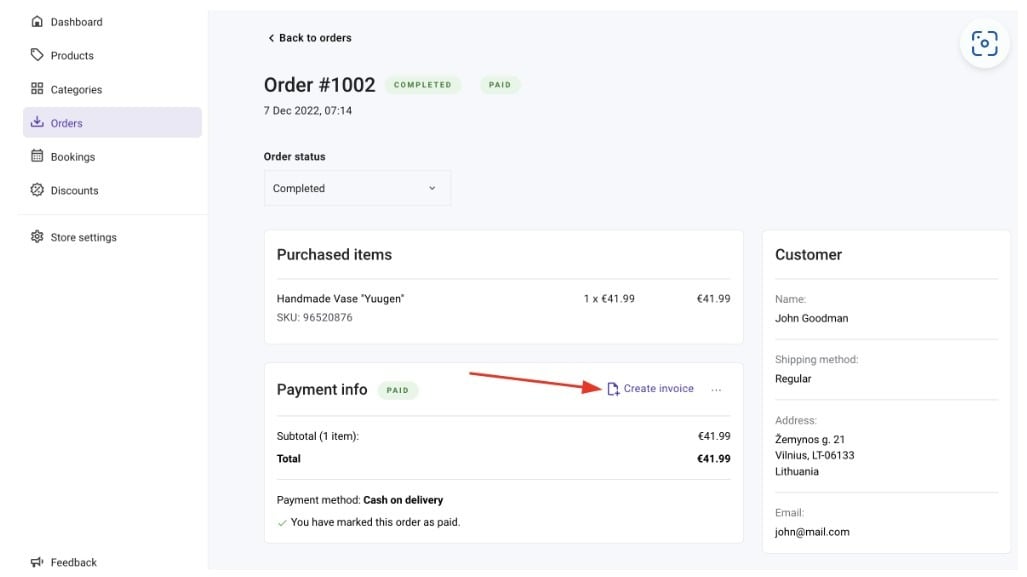Open payment info three-dots menu

pos(716,390)
